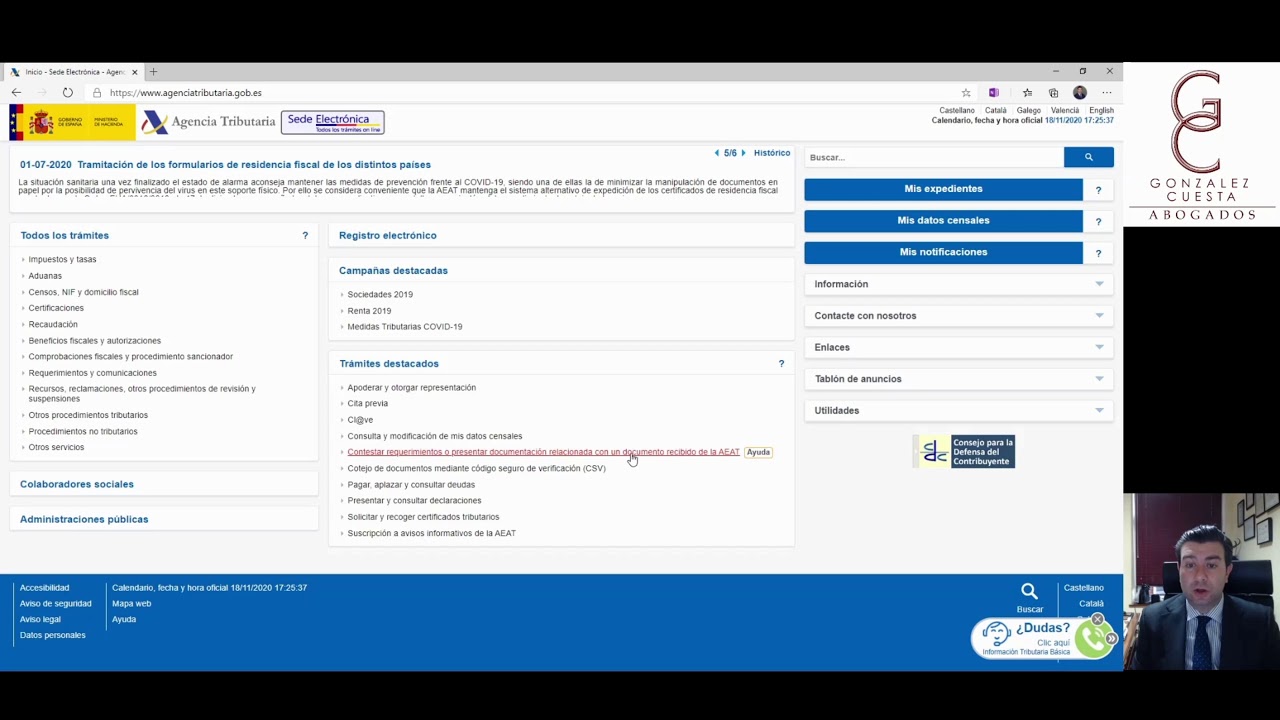Open Mis notificaciones button
The height and width of the screenshot is (720, 1280).
(x=942, y=252)
